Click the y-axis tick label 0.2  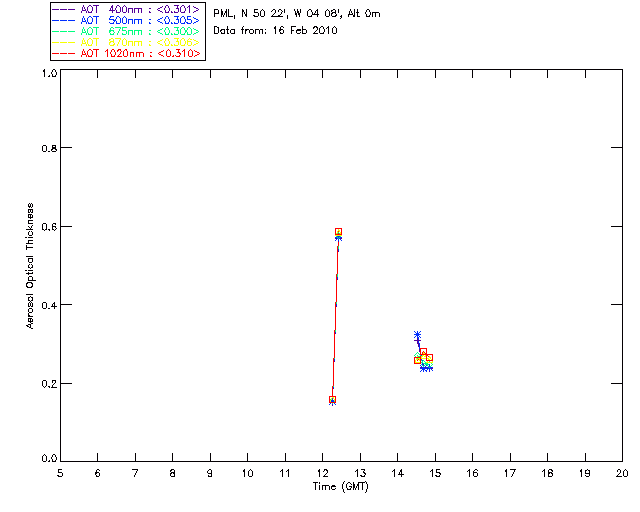click(x=49, y=384)
